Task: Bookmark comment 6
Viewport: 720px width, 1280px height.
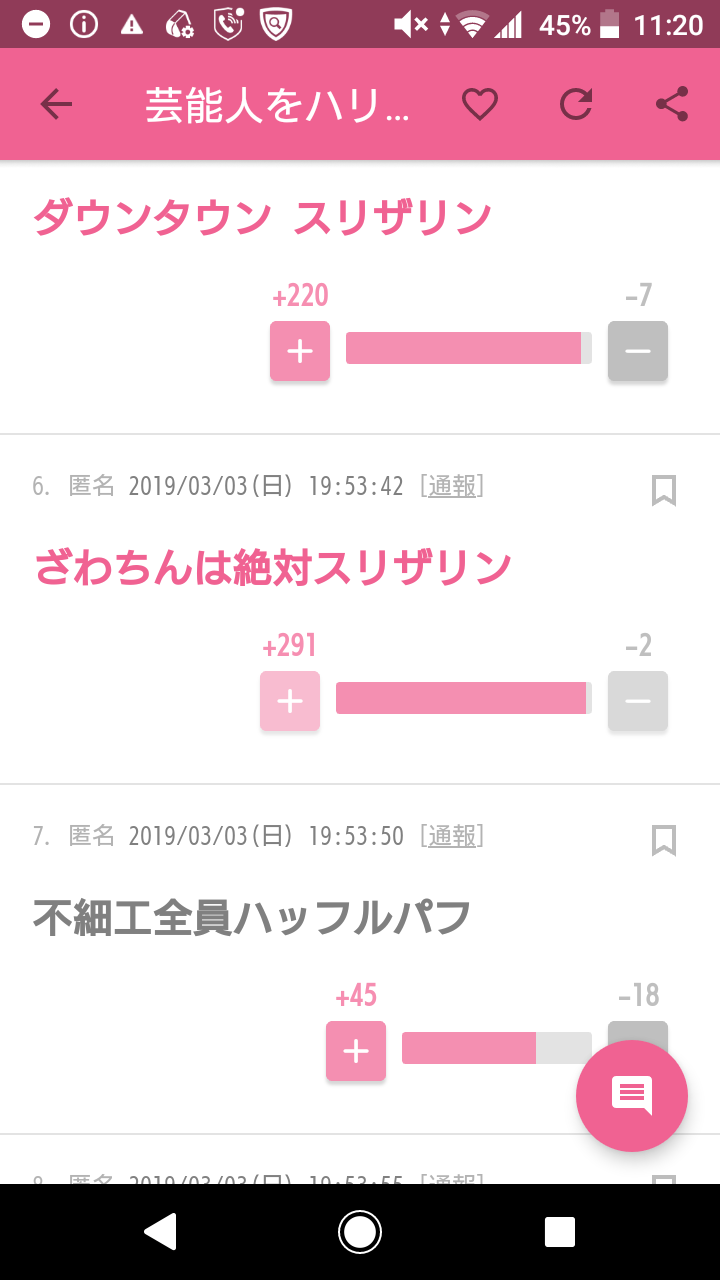Action: (x=664, y=490)
